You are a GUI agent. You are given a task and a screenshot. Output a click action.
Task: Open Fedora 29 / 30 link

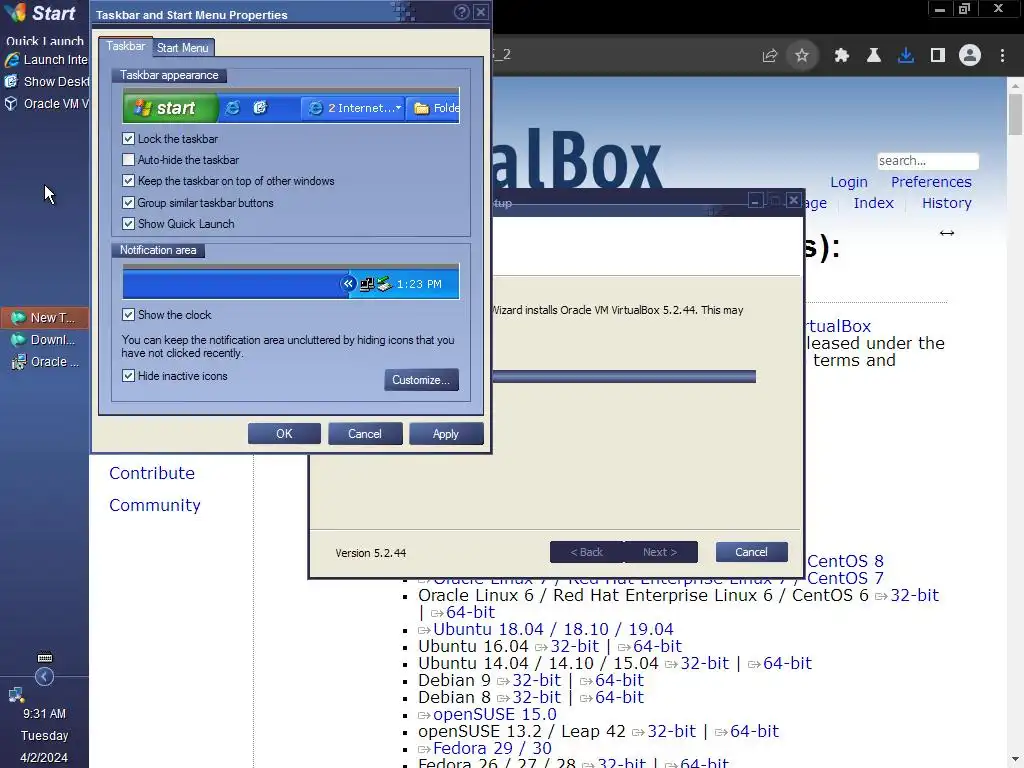pos(492,748)
